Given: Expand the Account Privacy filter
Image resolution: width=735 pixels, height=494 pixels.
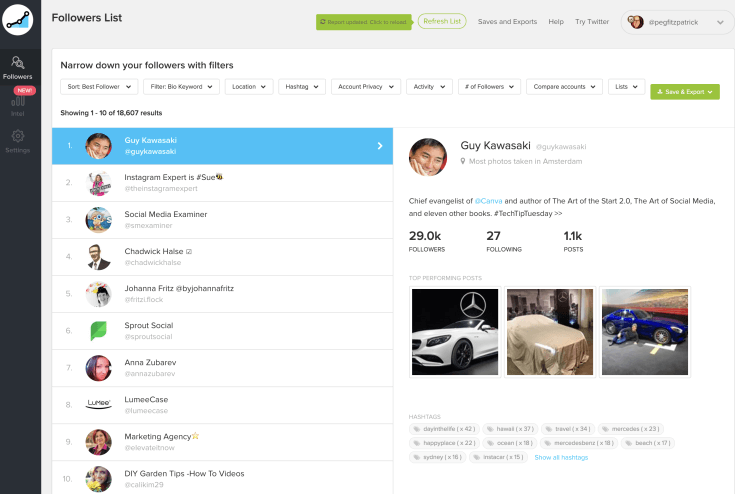Looking at the screenshot, I should [365, 87].
